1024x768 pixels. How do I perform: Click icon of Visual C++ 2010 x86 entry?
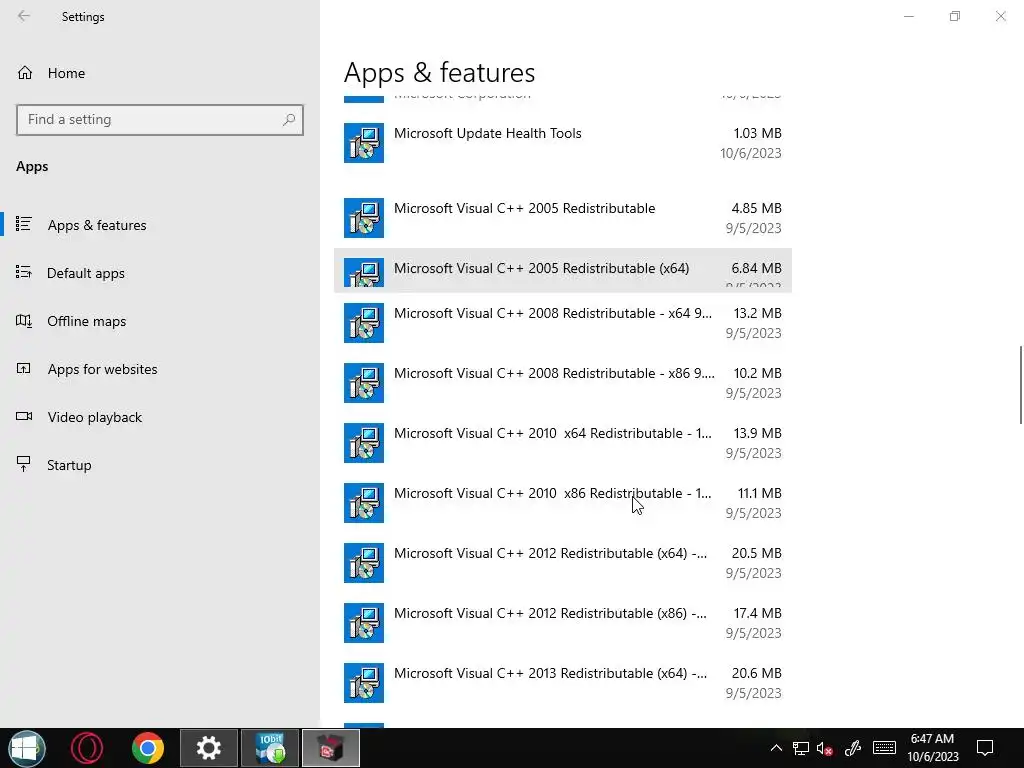click(364, 503)
